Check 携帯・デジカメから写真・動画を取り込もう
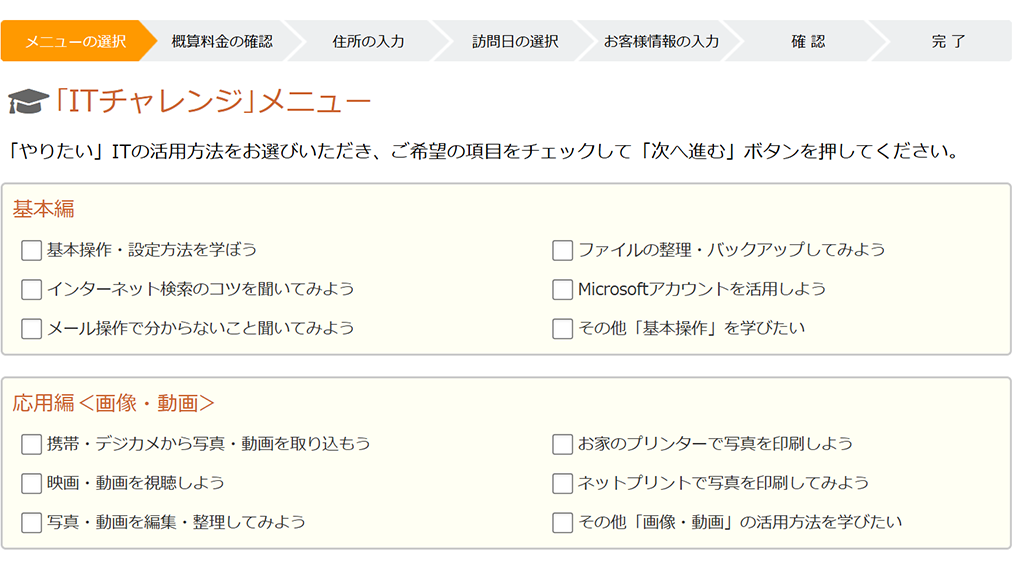 pos(31,444)
